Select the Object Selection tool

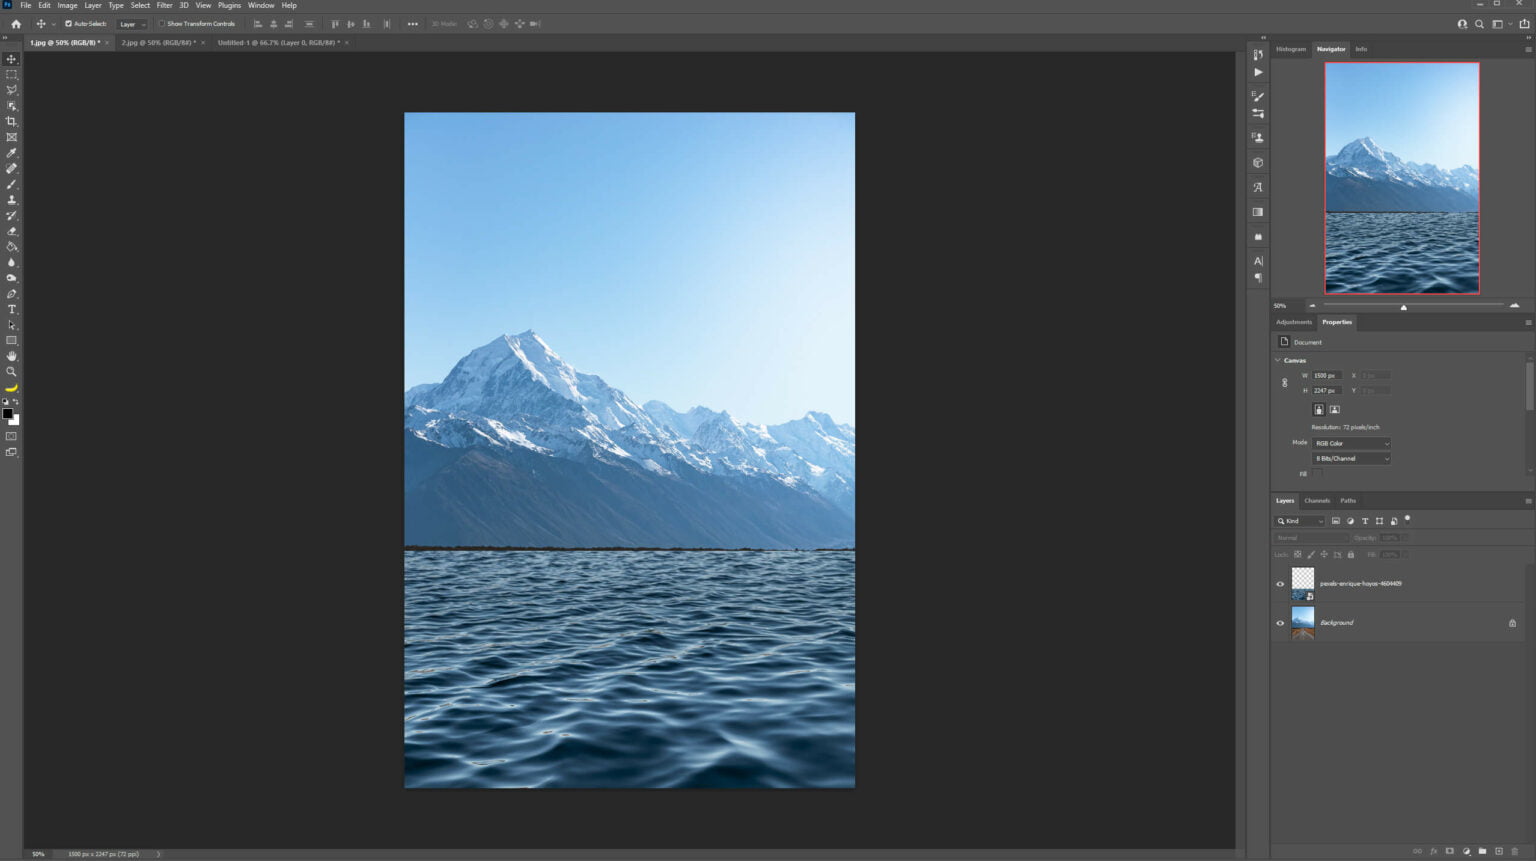12,106
